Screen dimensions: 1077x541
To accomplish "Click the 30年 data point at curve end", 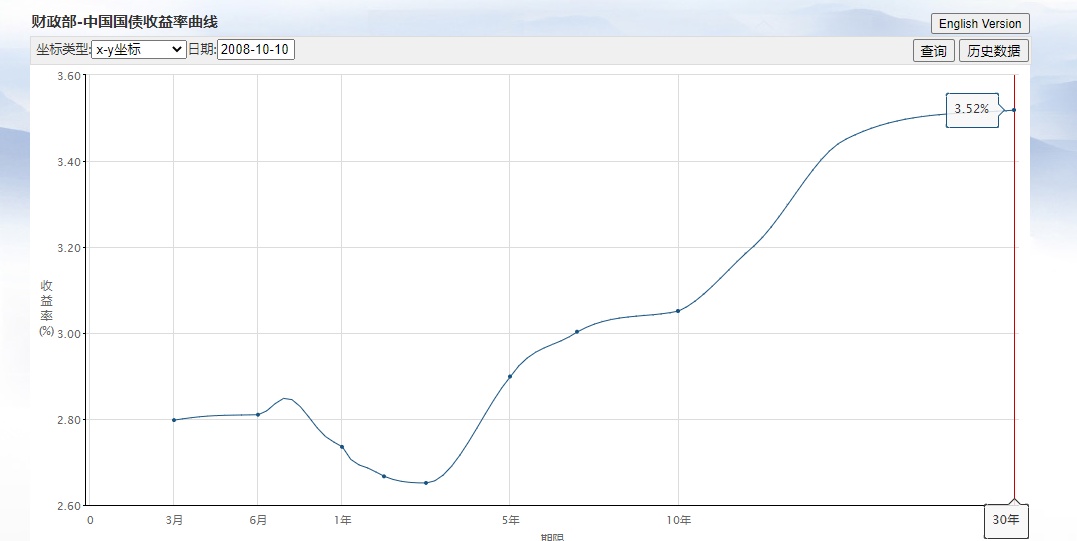I will [1014, 110].
